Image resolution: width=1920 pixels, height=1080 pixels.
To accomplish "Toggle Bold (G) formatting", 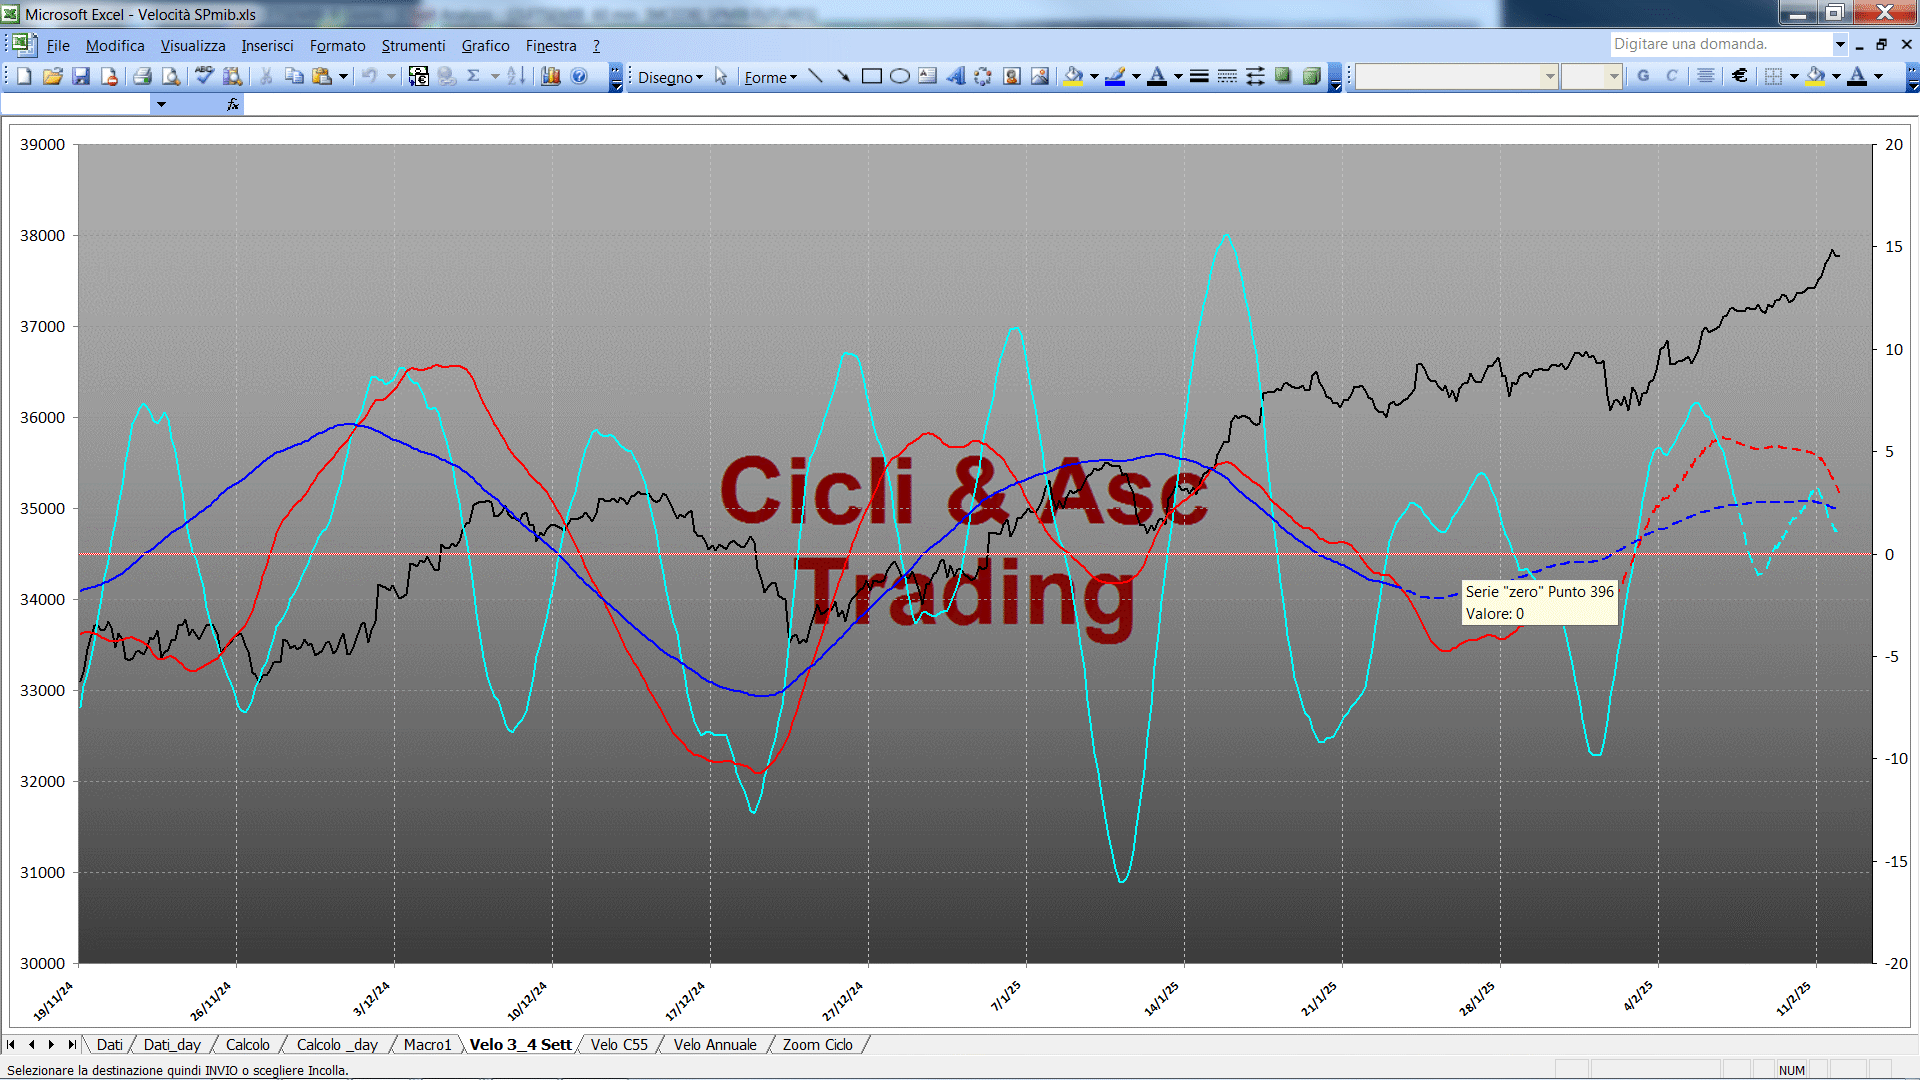I will coord(1643,76).
